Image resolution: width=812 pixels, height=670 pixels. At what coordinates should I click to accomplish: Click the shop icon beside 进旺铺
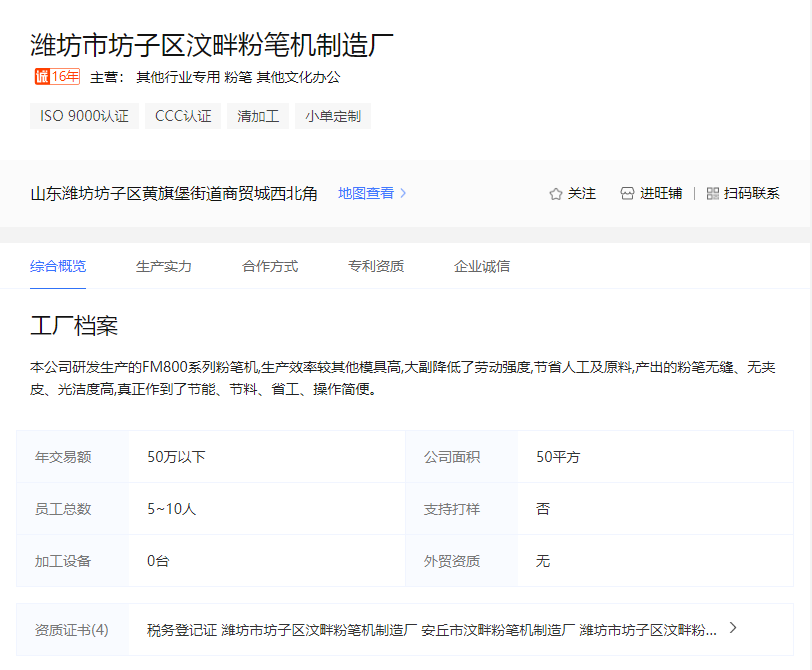pos(627,194)
